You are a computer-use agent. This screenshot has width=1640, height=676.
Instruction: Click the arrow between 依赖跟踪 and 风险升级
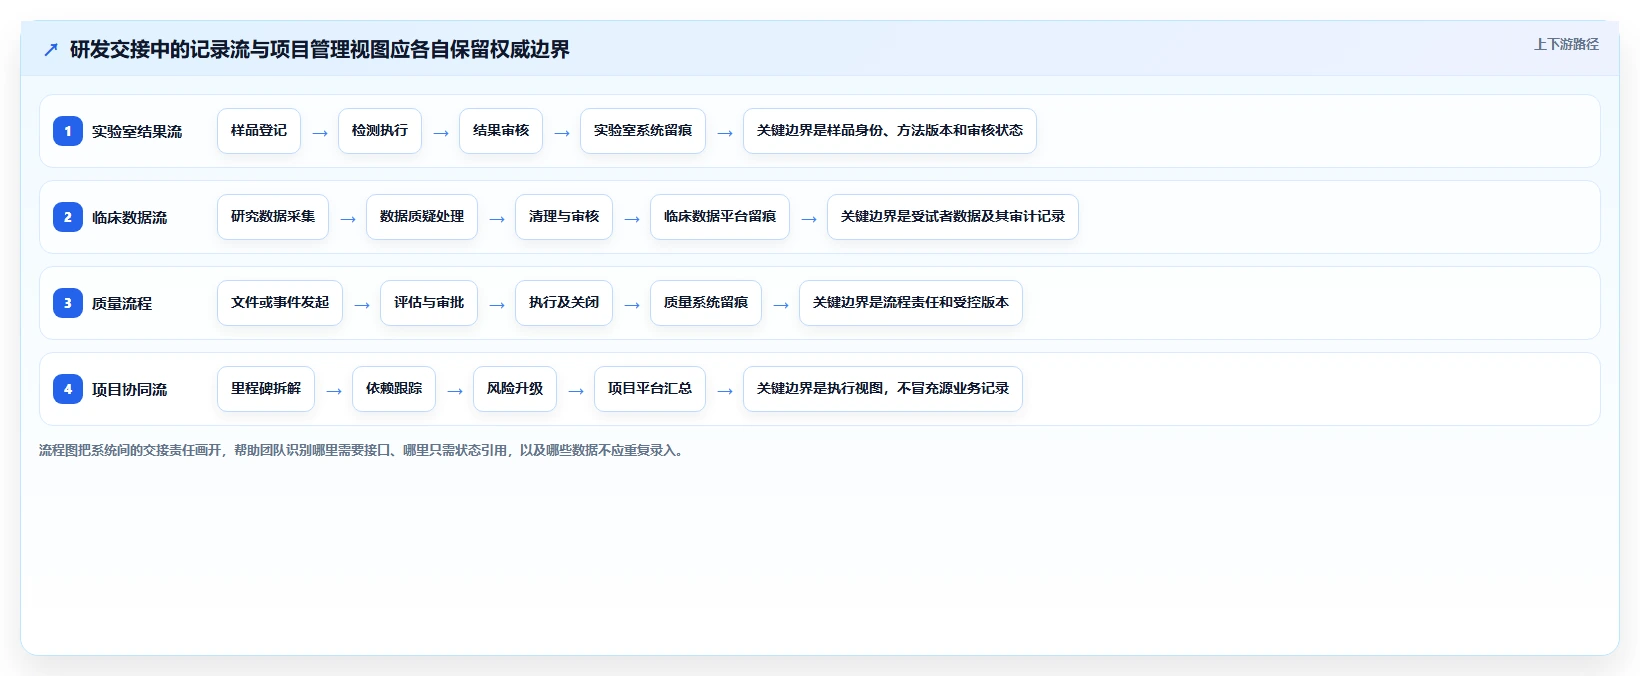click(455, 391)
